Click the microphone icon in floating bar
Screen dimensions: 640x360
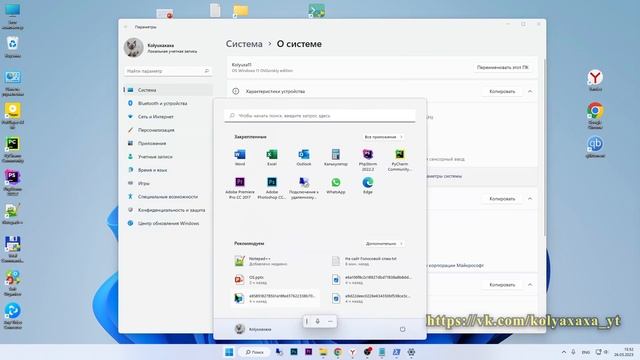coord(318,321)
